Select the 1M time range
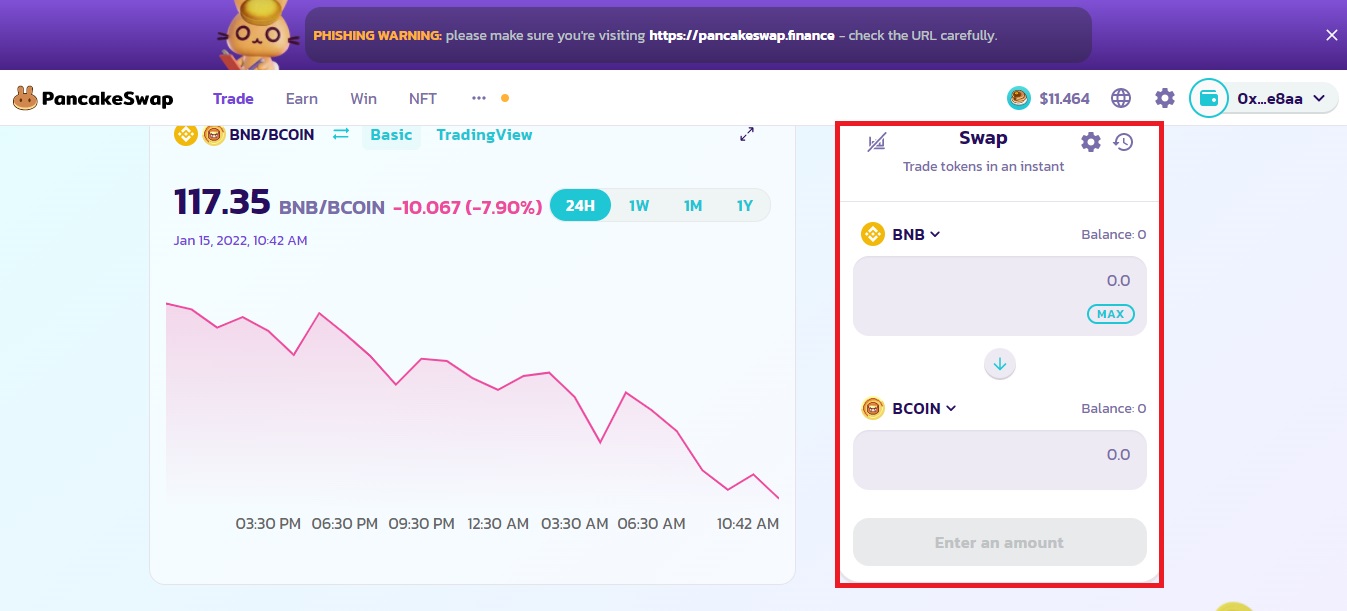This screenshot has width=1347, height=611. click(x=693, y=205)
